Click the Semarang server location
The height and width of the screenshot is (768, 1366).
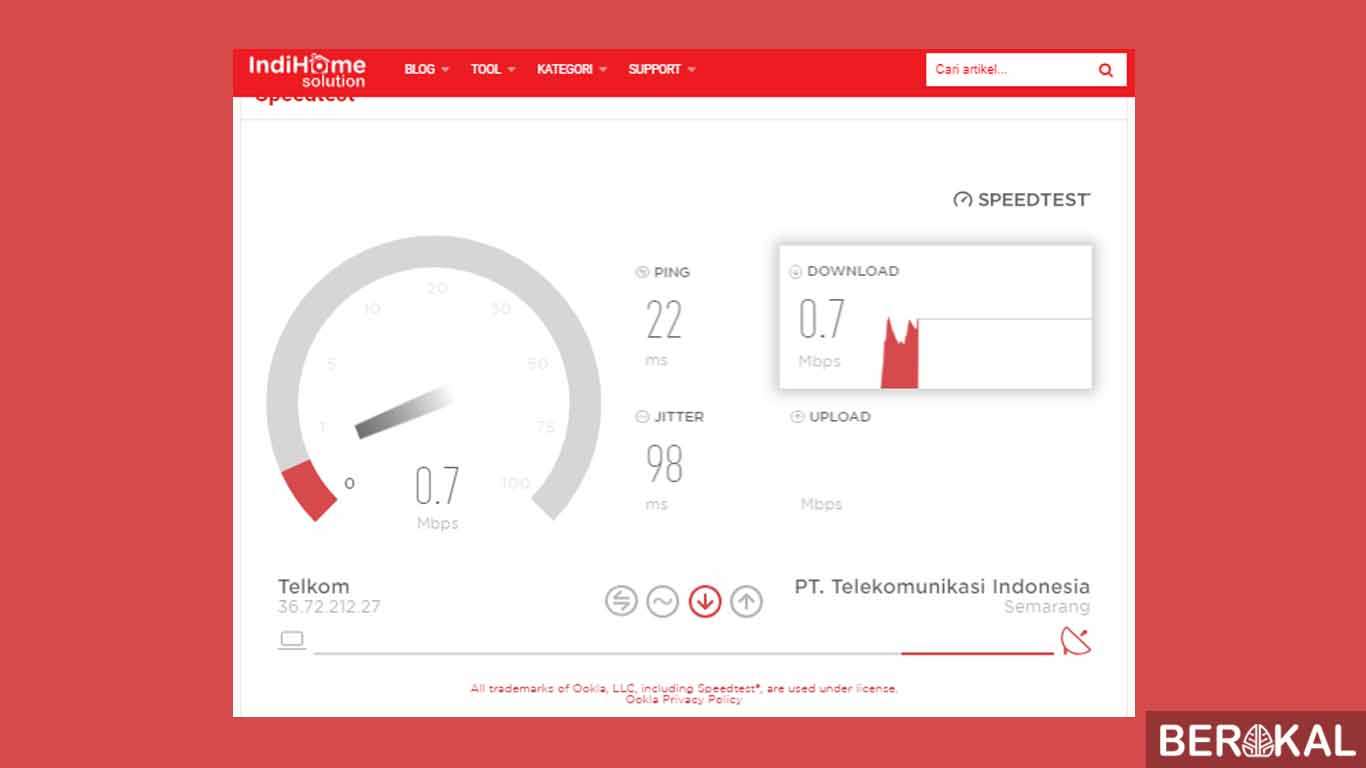(x=1047, y=607)
